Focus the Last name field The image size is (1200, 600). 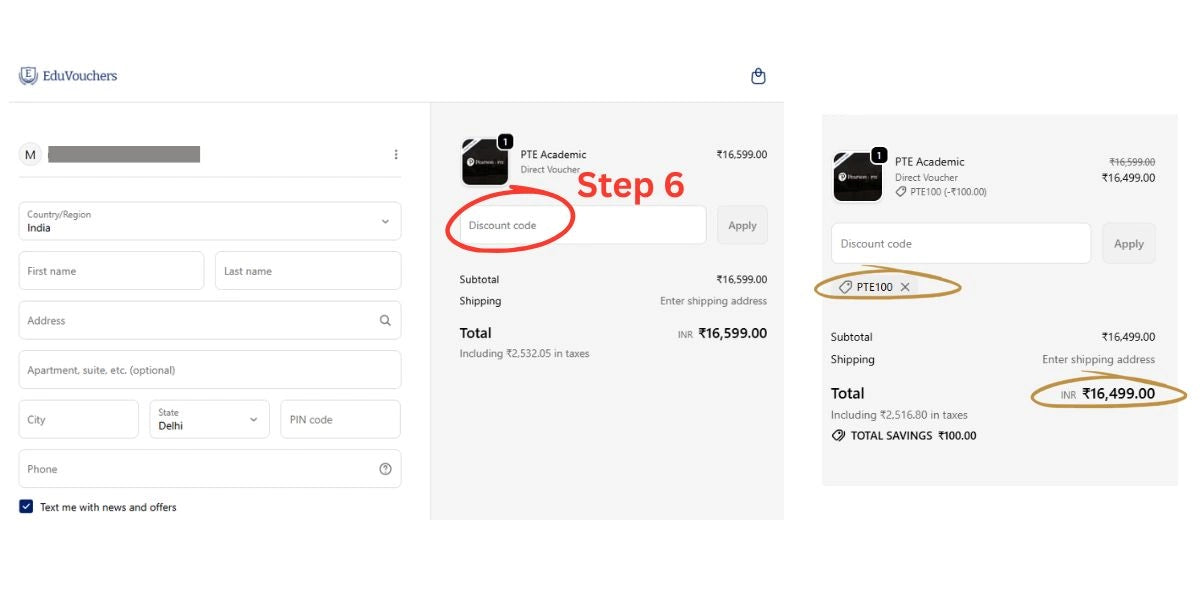pos(308,271)
